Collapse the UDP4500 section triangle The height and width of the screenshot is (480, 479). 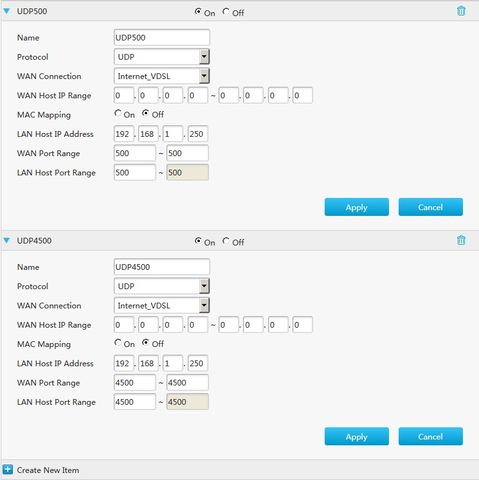coord(7,240)
